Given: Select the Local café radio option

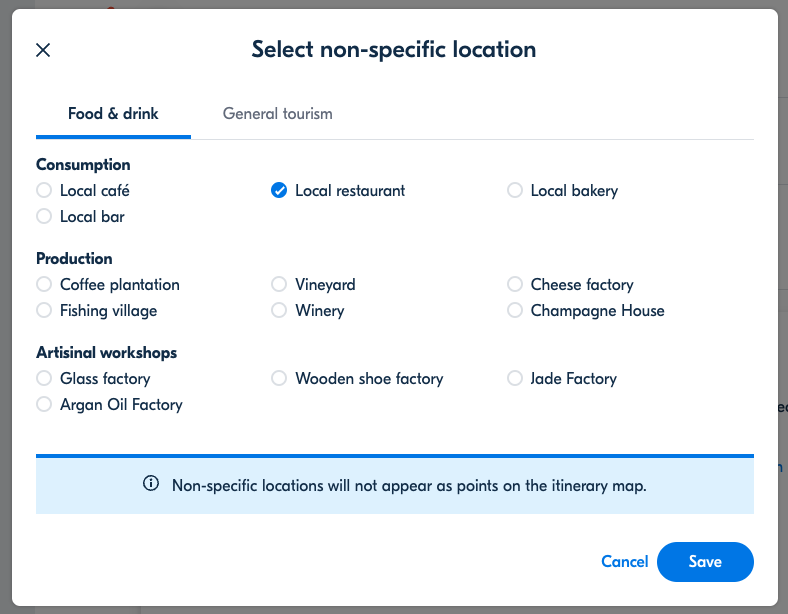Looking at the screenshot, I should pos(44,190).
